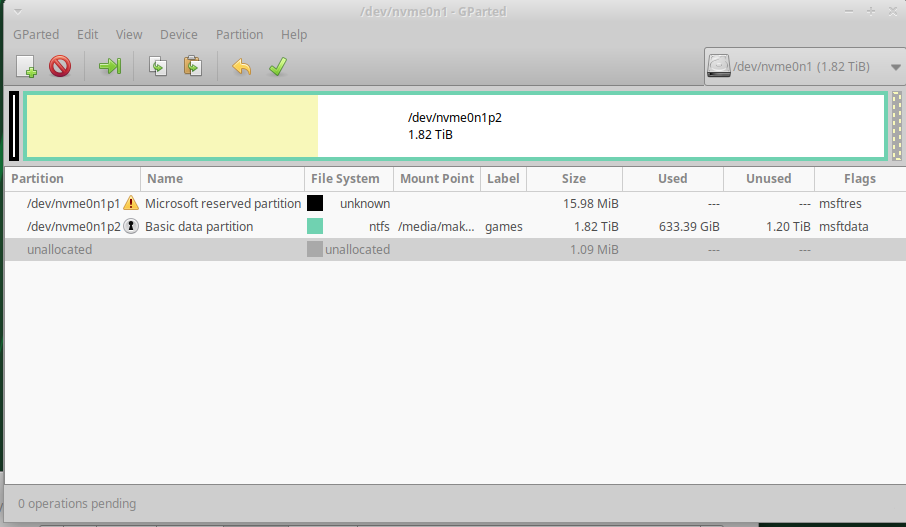Click the Delete partition red icon
906x527 pixels.
(60, 66)
